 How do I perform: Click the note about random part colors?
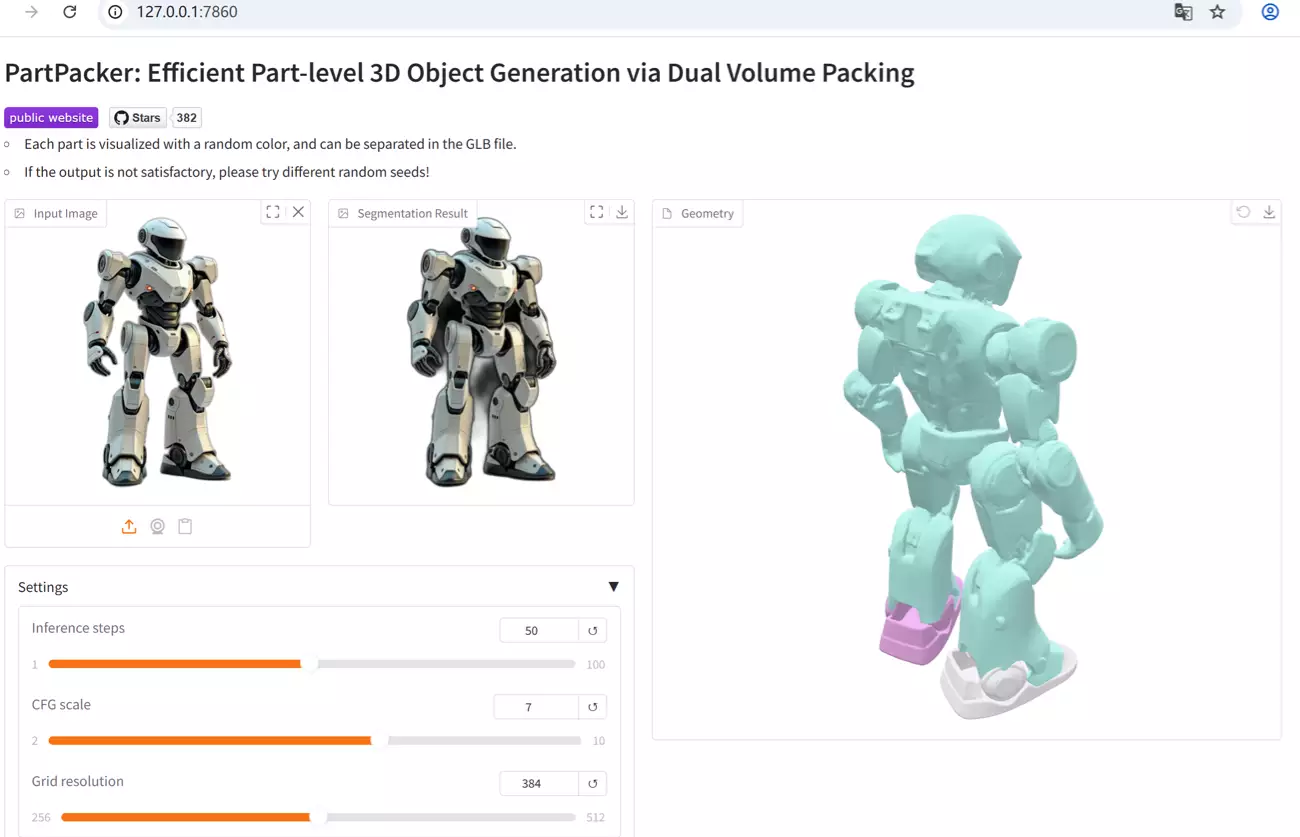(270, 144)
